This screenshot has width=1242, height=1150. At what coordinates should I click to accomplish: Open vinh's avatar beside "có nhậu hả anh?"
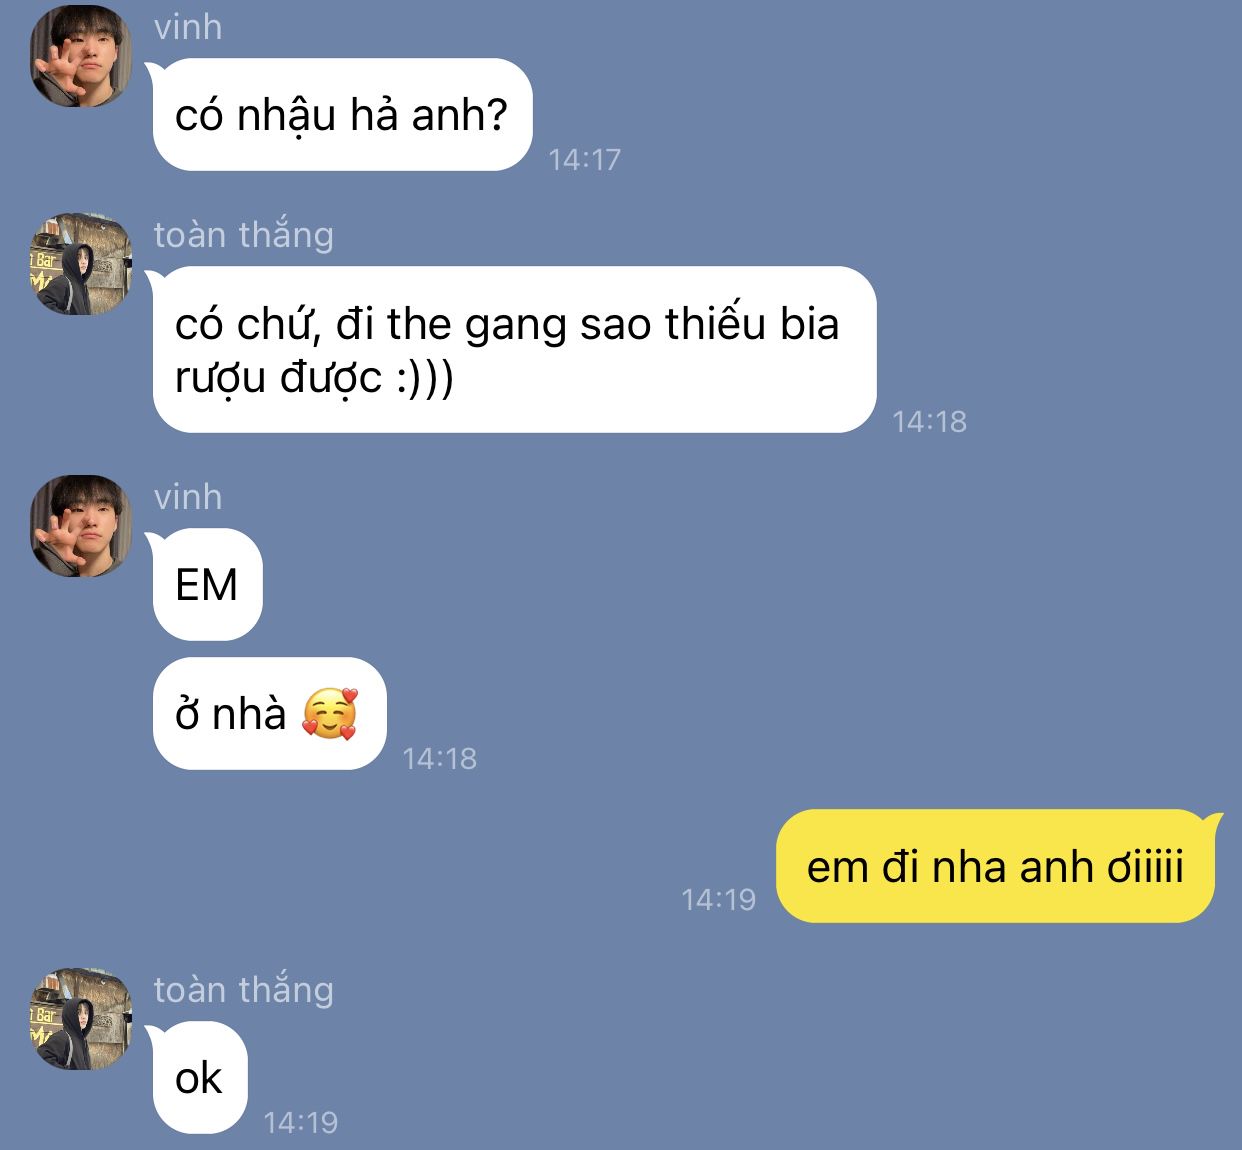81,56
